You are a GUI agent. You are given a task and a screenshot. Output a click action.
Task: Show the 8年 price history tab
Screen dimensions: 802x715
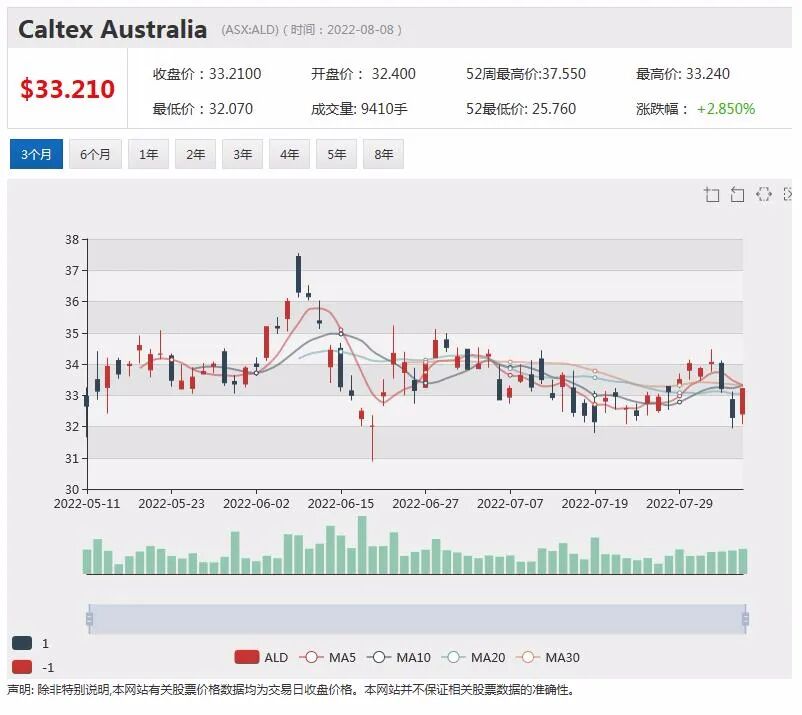pos(384,154)
